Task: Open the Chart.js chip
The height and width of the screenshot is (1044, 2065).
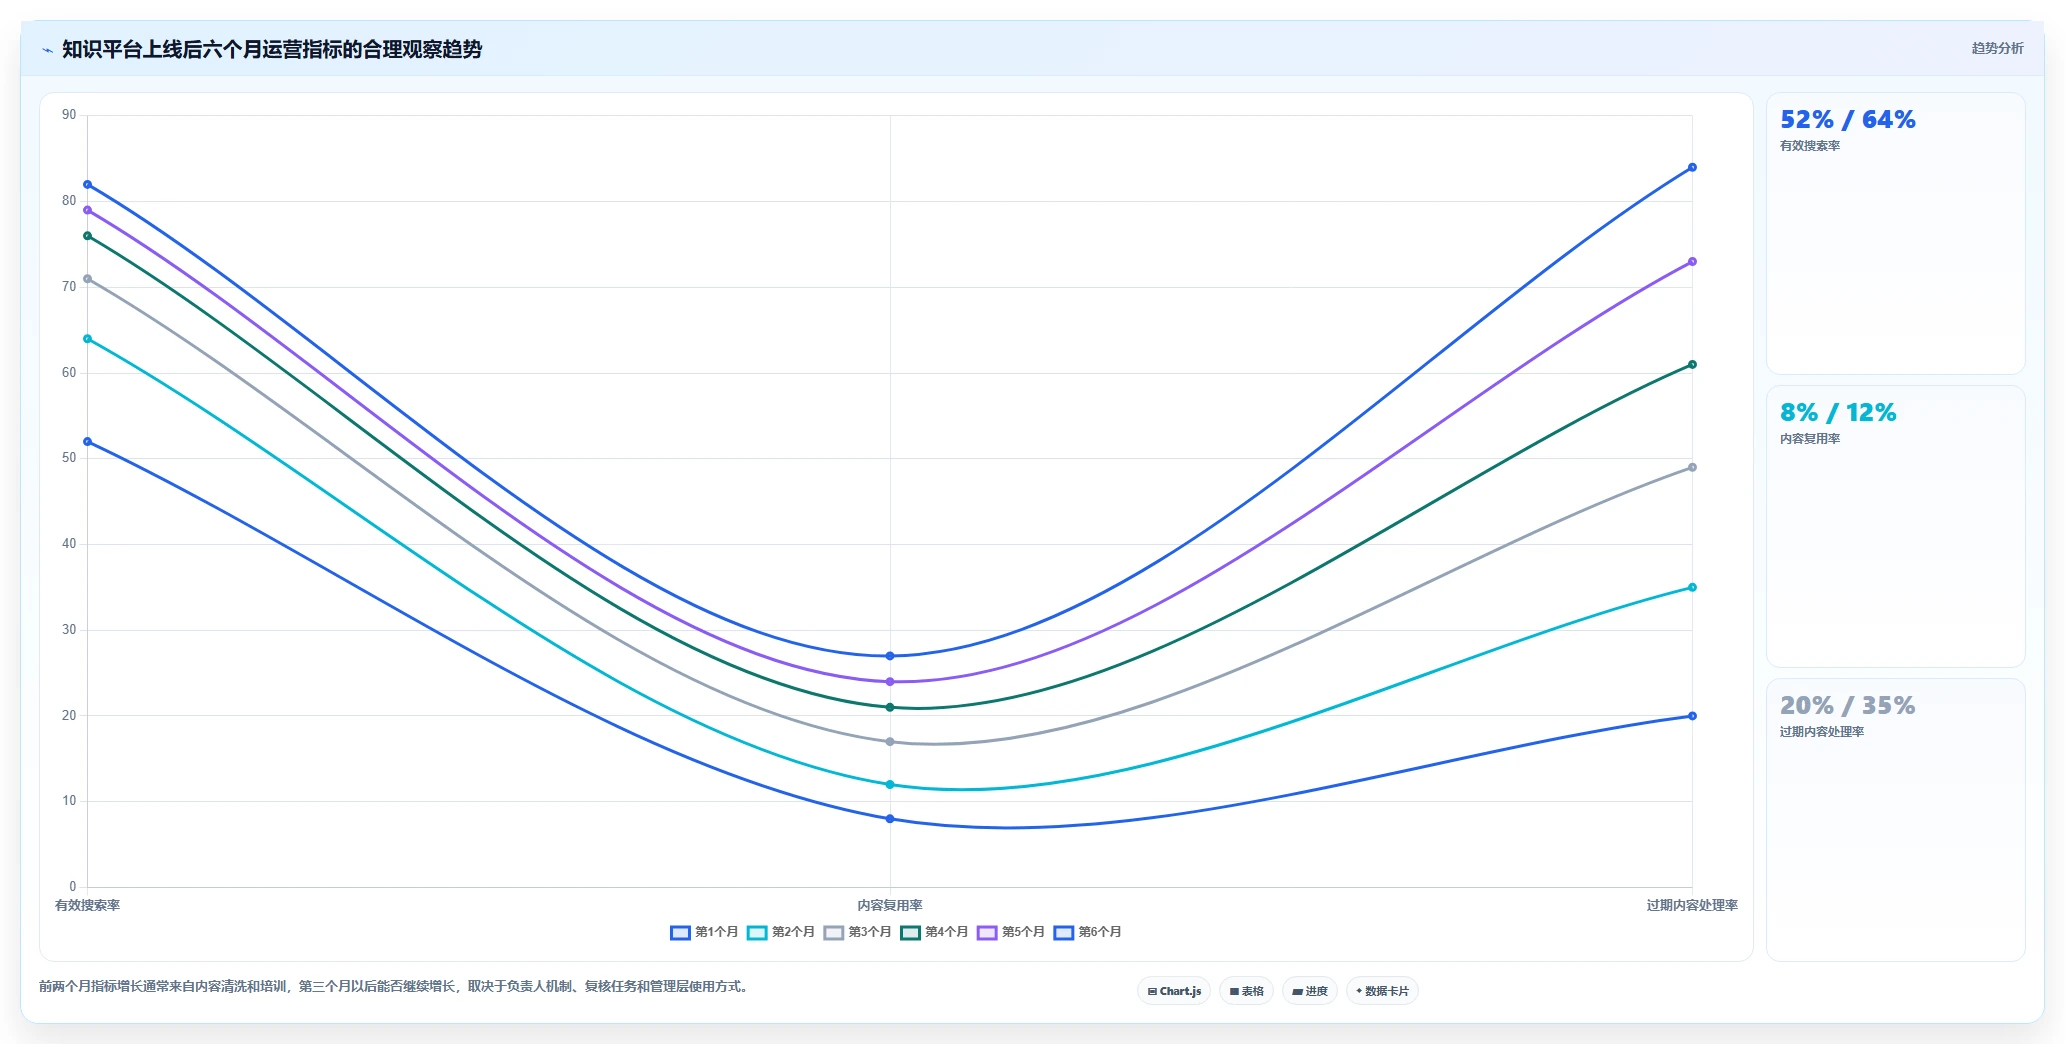Action: point(1174,991)
